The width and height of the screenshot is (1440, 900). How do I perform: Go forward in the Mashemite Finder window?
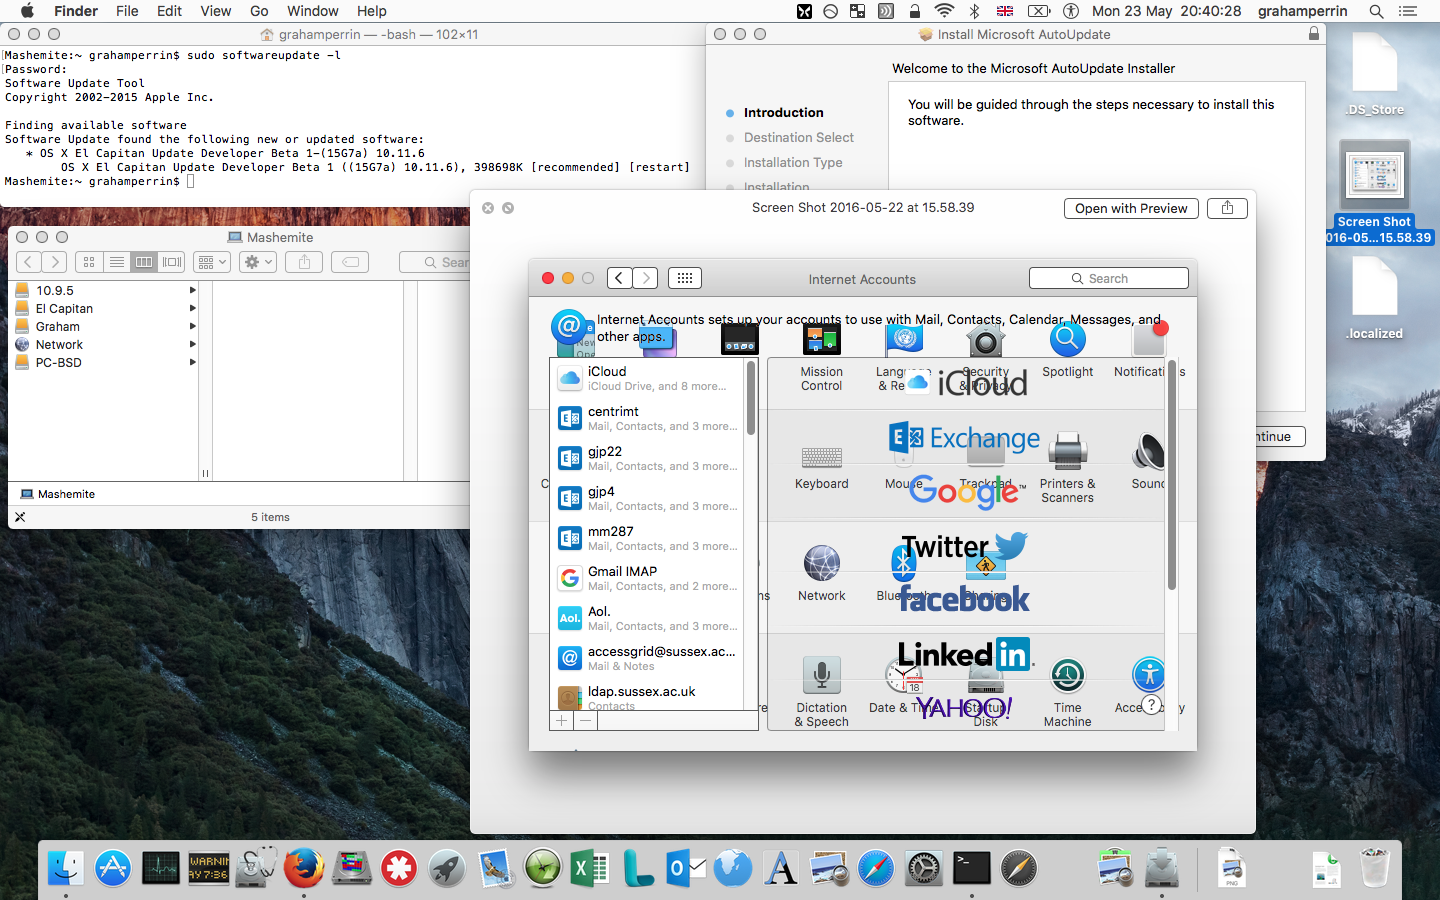click(55, 262)
